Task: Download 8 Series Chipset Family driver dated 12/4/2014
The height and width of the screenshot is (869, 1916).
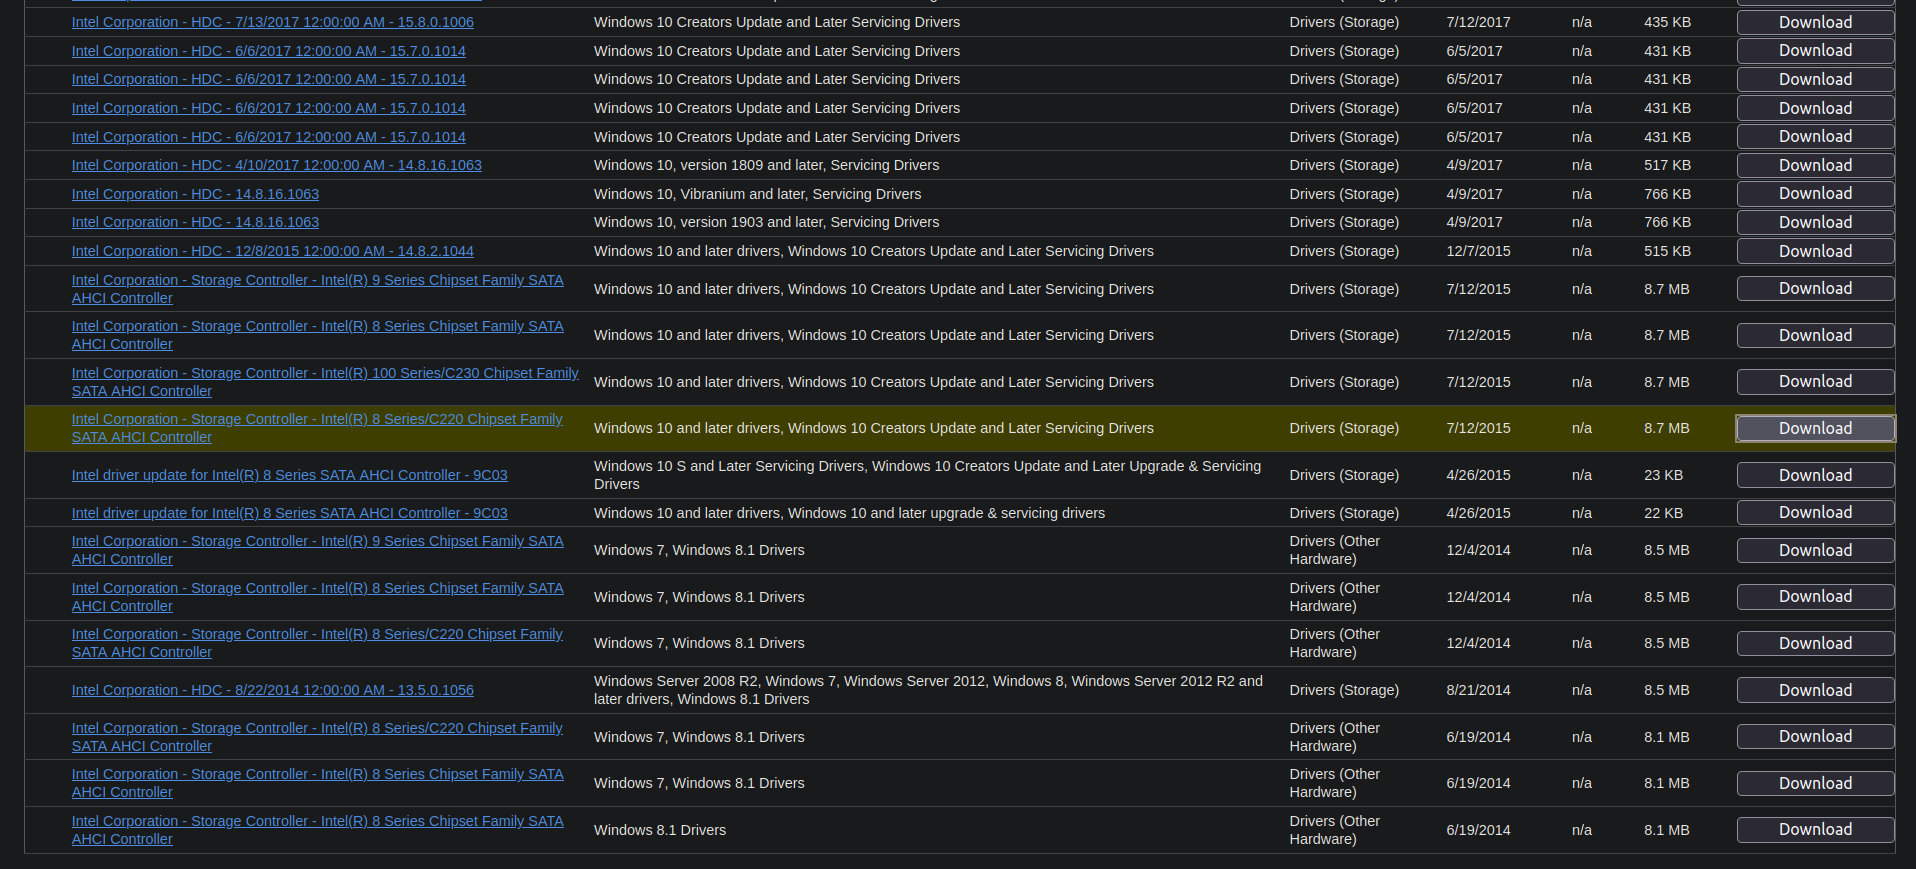Action: click(1815, 596)
